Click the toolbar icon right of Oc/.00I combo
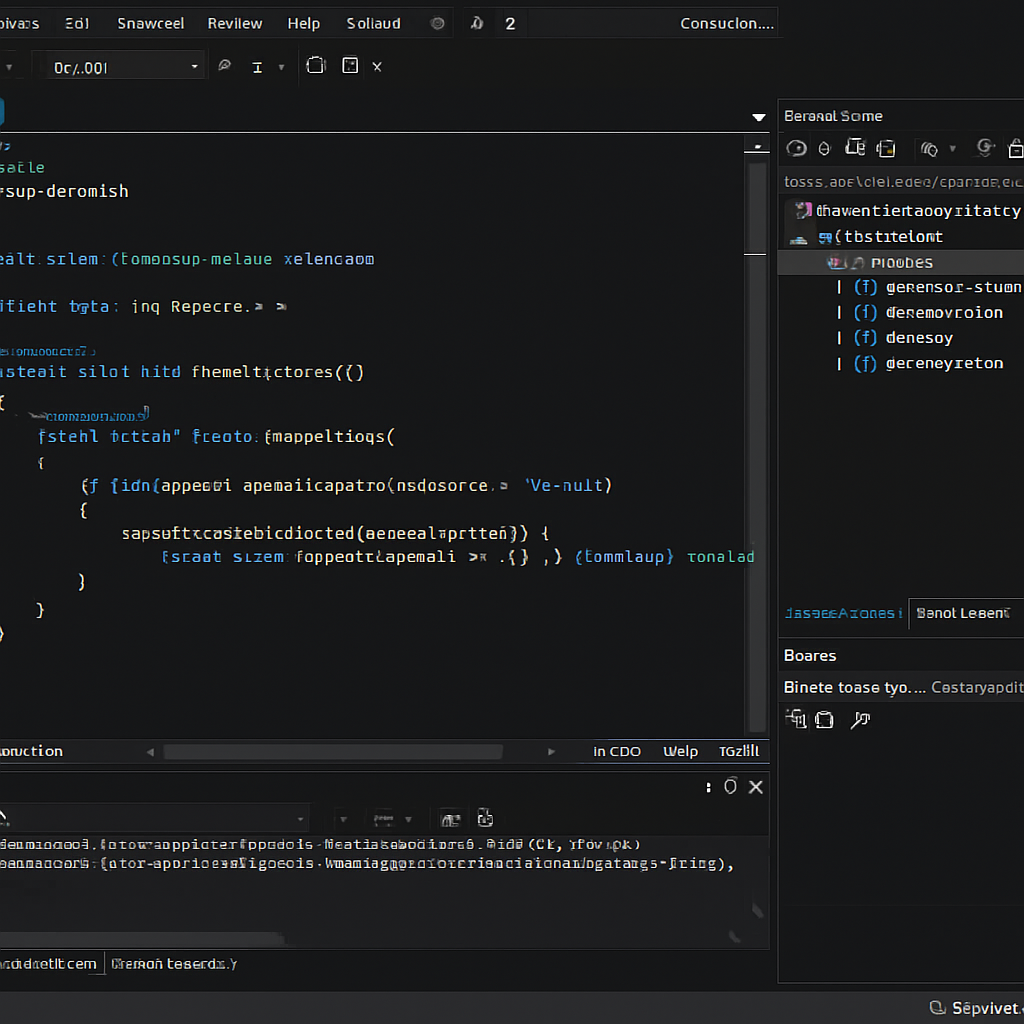 [x=225, y=65]
